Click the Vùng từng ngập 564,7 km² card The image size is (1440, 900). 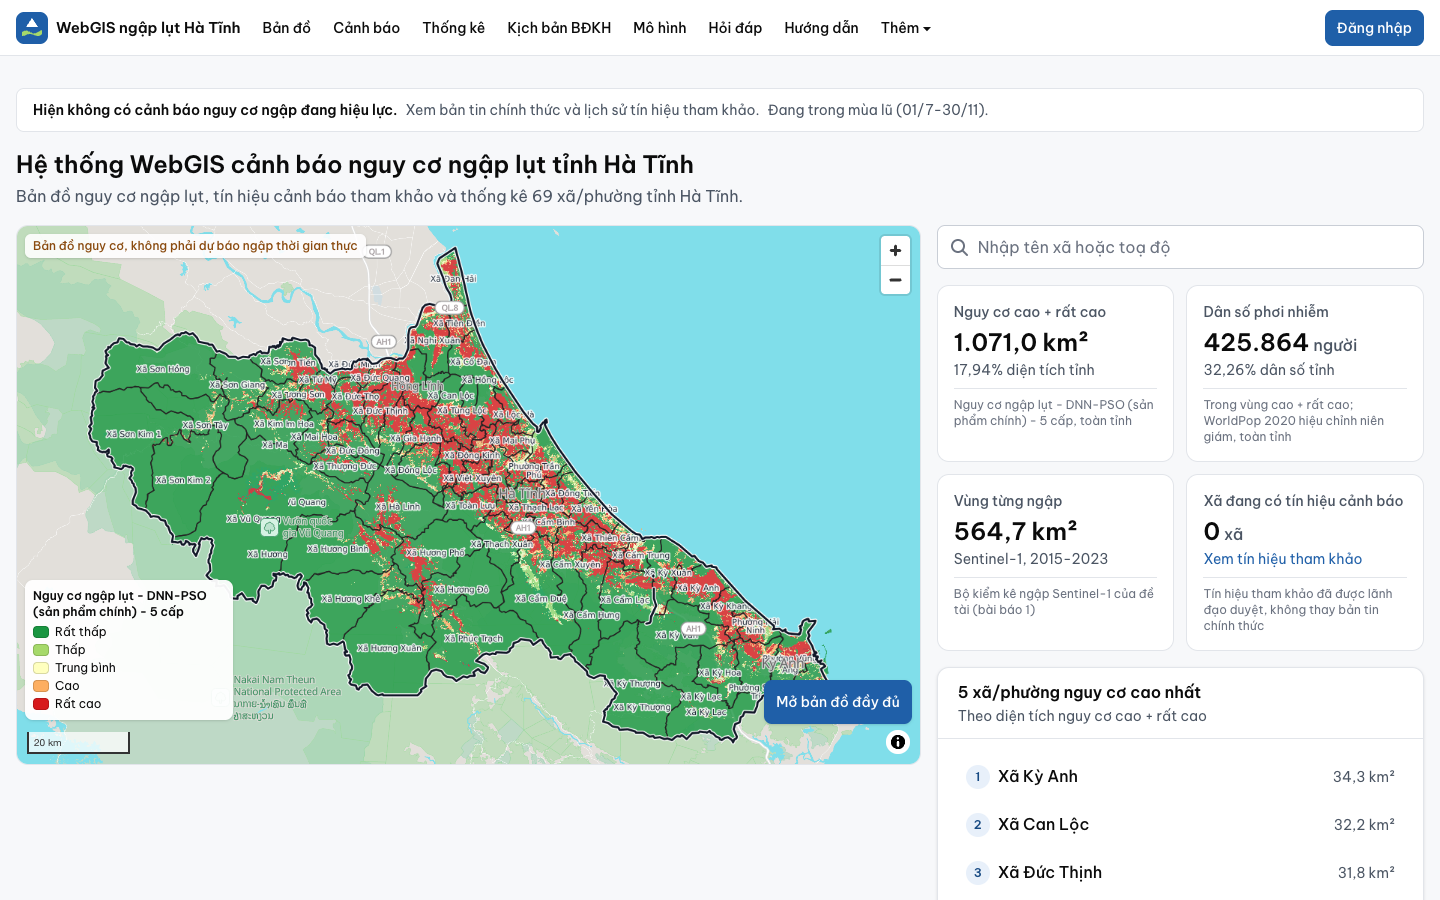(x=1055, y=562)
